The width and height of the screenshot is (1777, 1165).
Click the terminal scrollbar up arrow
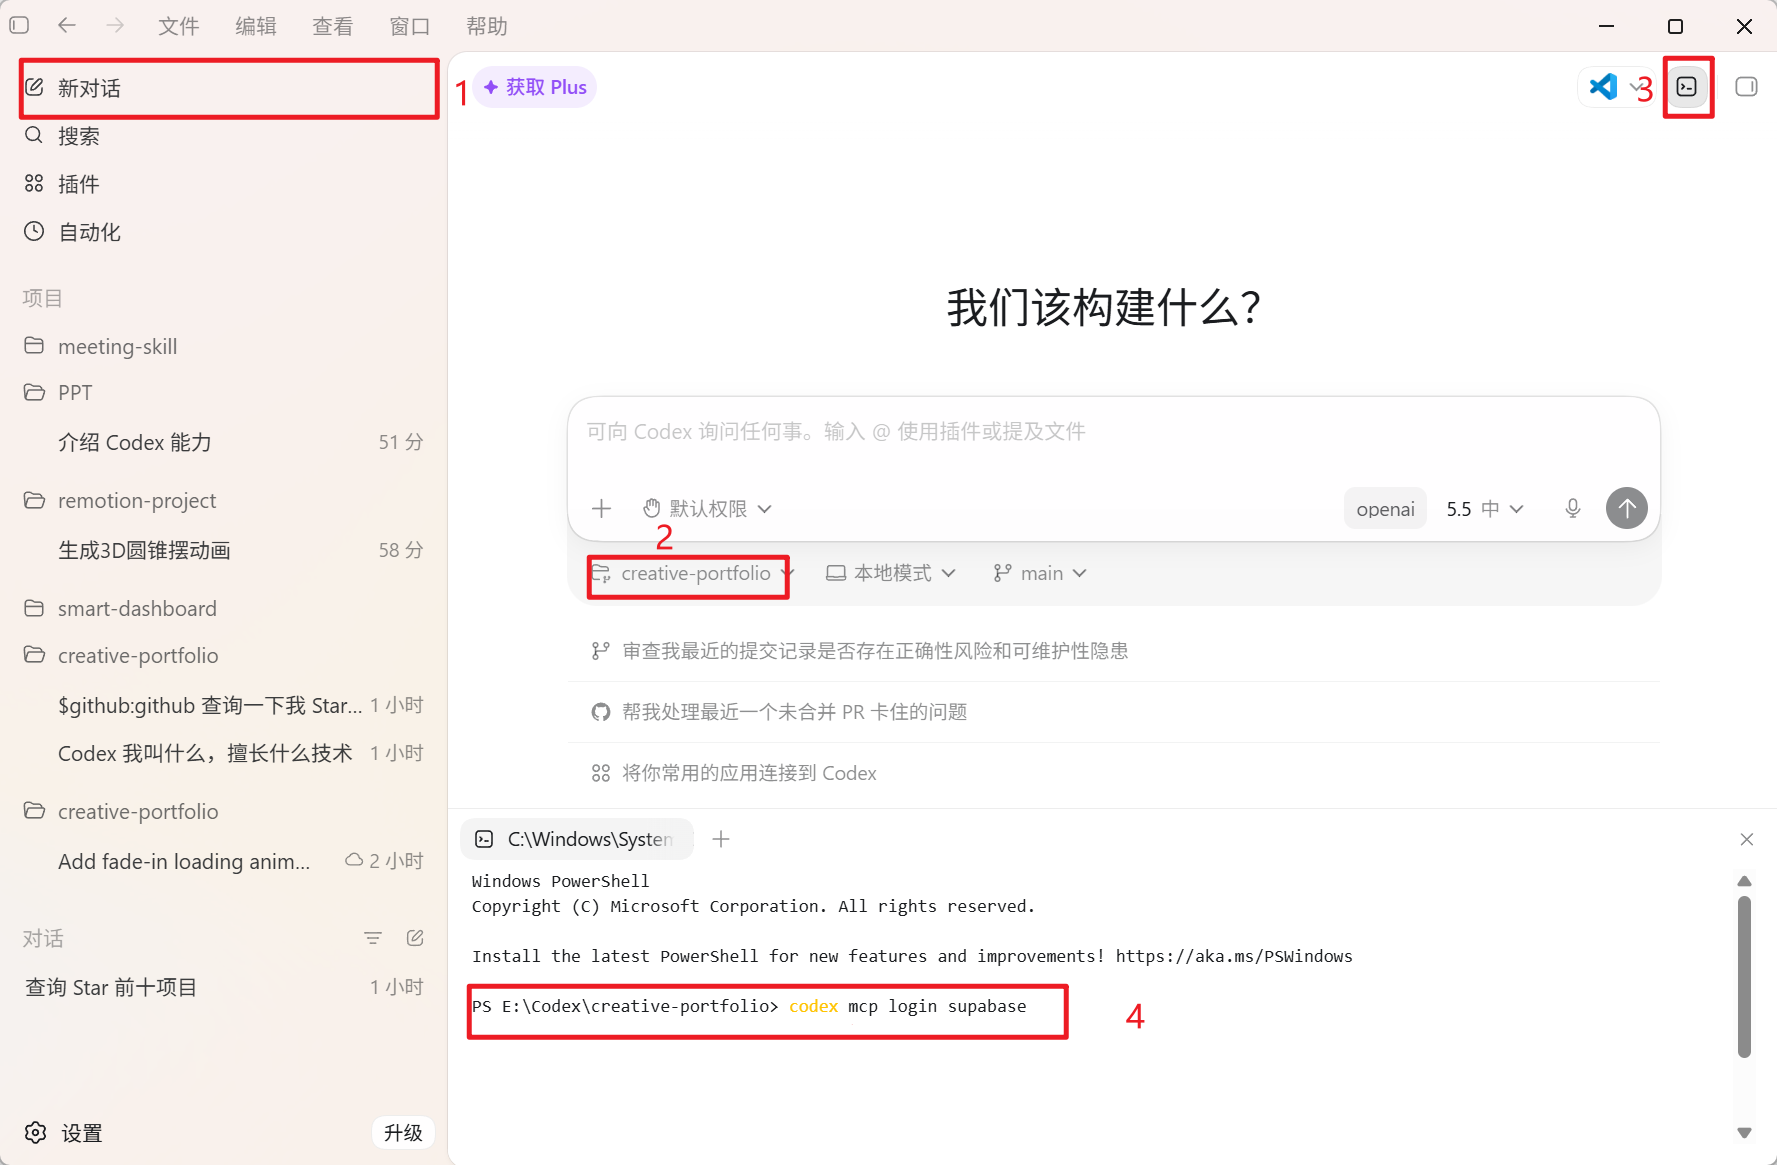tap(1744, 881)
